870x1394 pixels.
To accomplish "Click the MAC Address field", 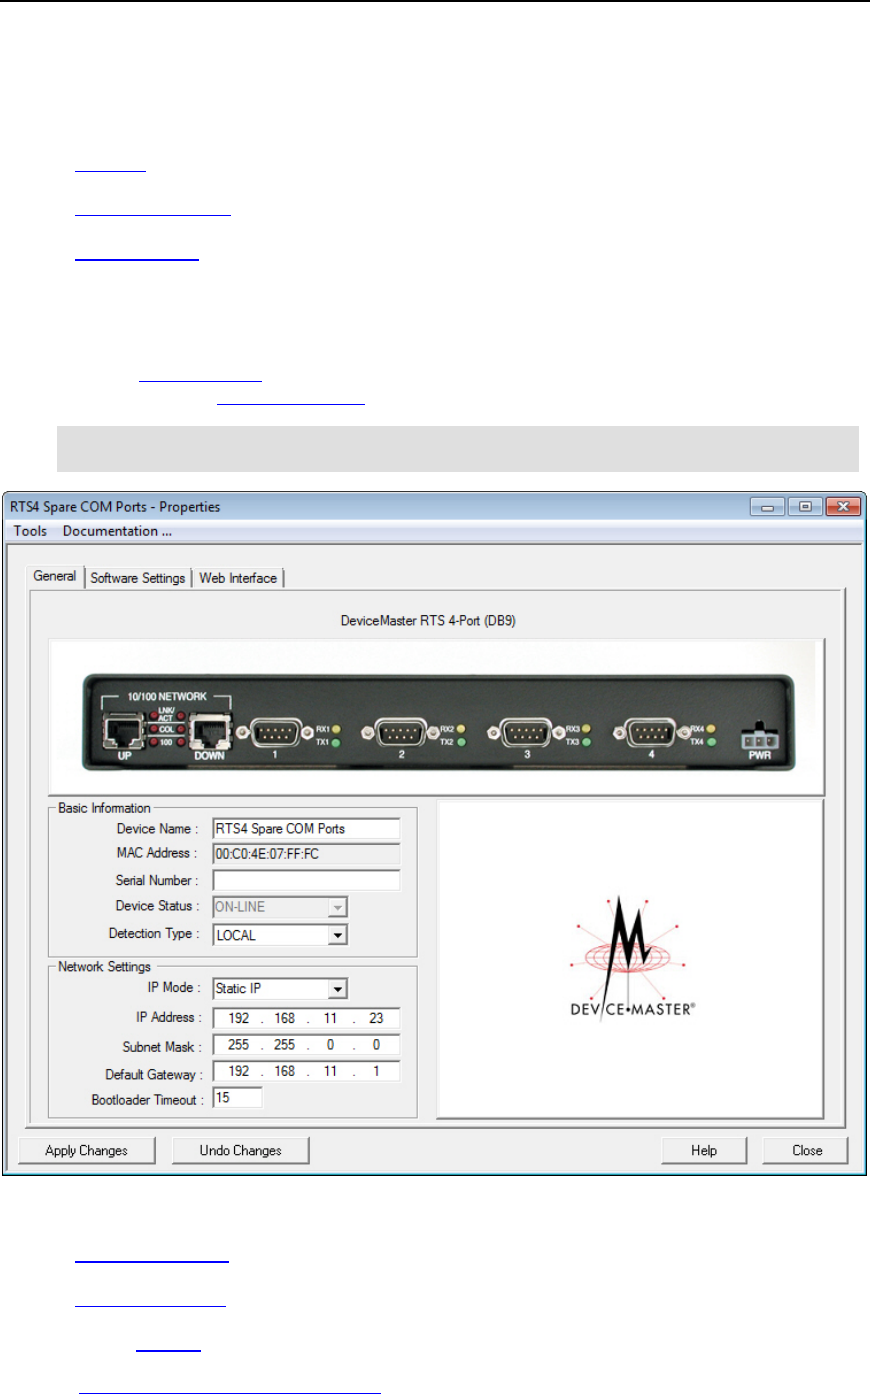I will tap(306, 854).
